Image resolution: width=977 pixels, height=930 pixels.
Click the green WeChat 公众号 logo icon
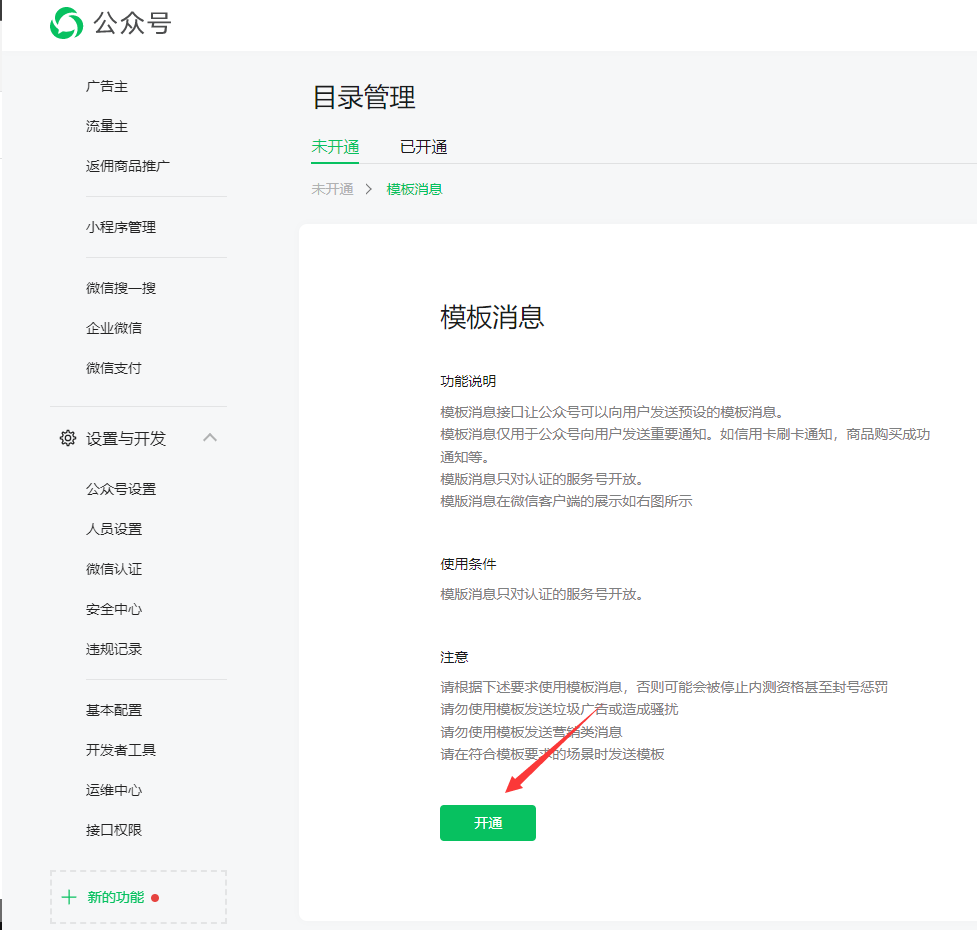click(66, 23)
